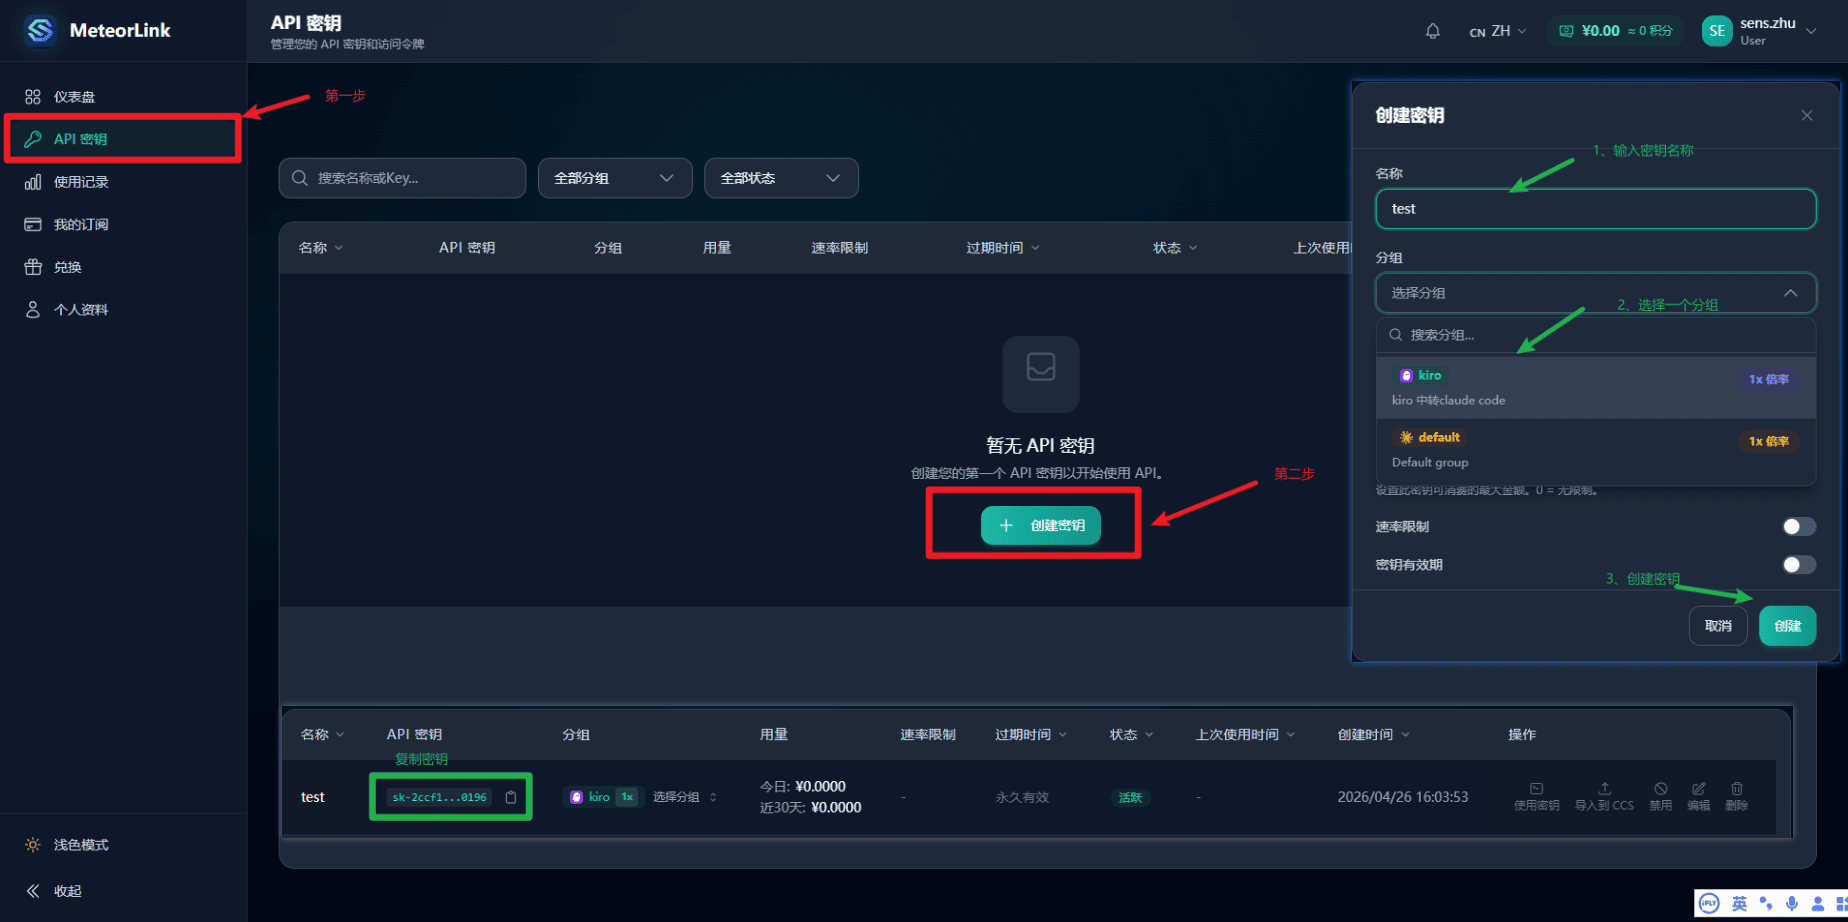Click the 名称 input containing test
1848x922 pixels.
1596,209
